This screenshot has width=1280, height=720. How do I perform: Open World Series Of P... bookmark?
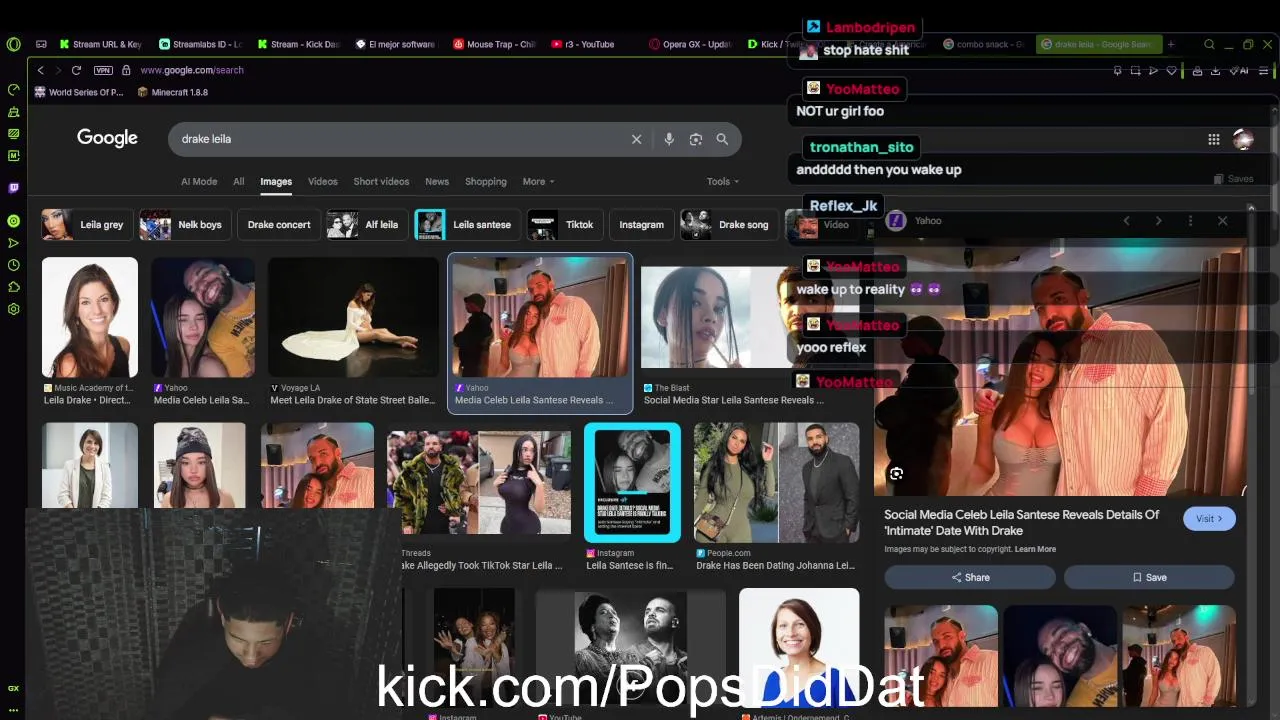tap(79, 92)
